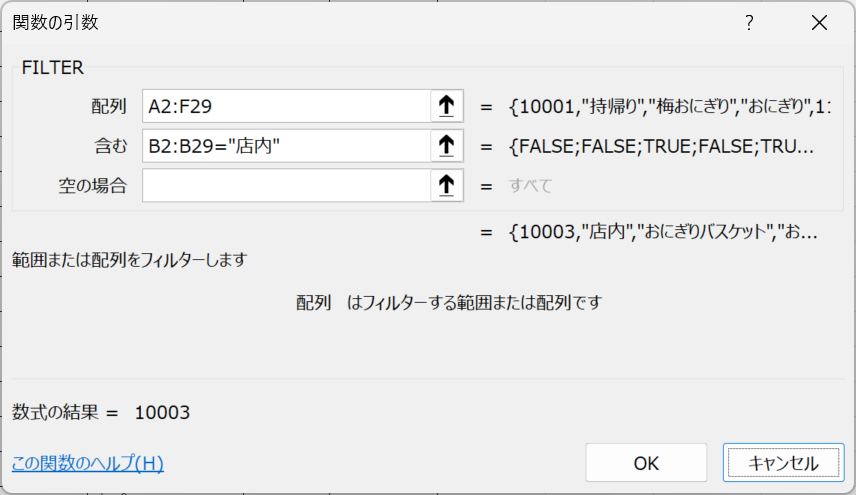This screenshot has width=856, height=495.
Task: Focus the empty 空の場合 input field
Action: [287, 186]
